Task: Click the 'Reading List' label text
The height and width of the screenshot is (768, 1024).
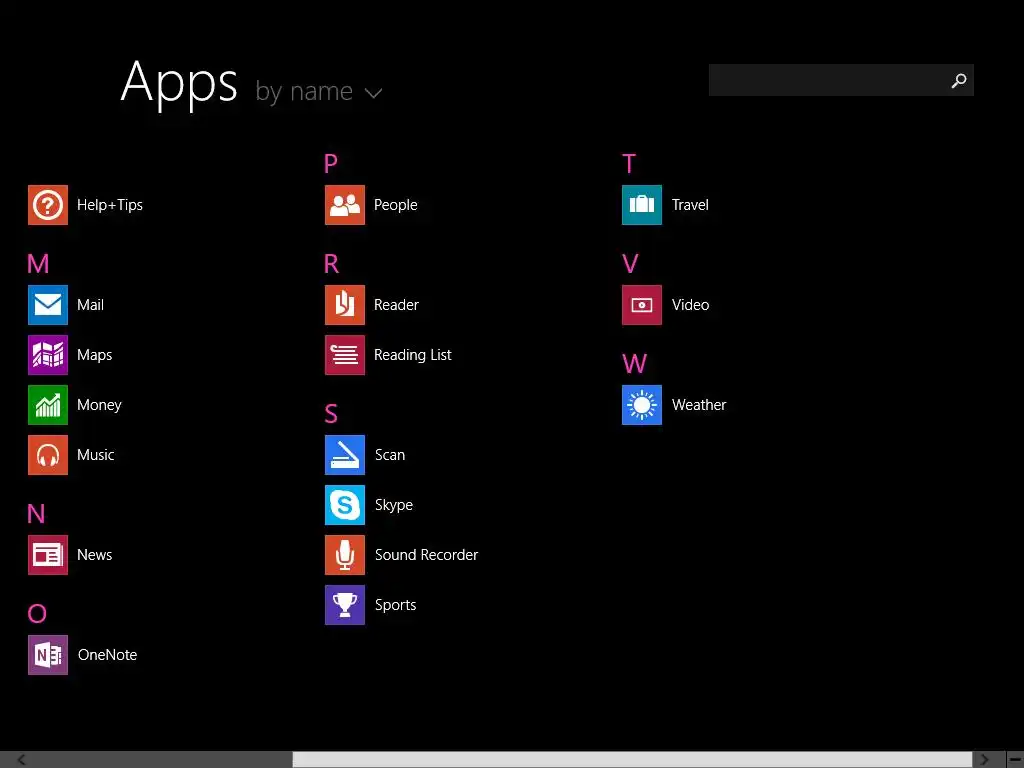Action: click(x=413, y=355)
